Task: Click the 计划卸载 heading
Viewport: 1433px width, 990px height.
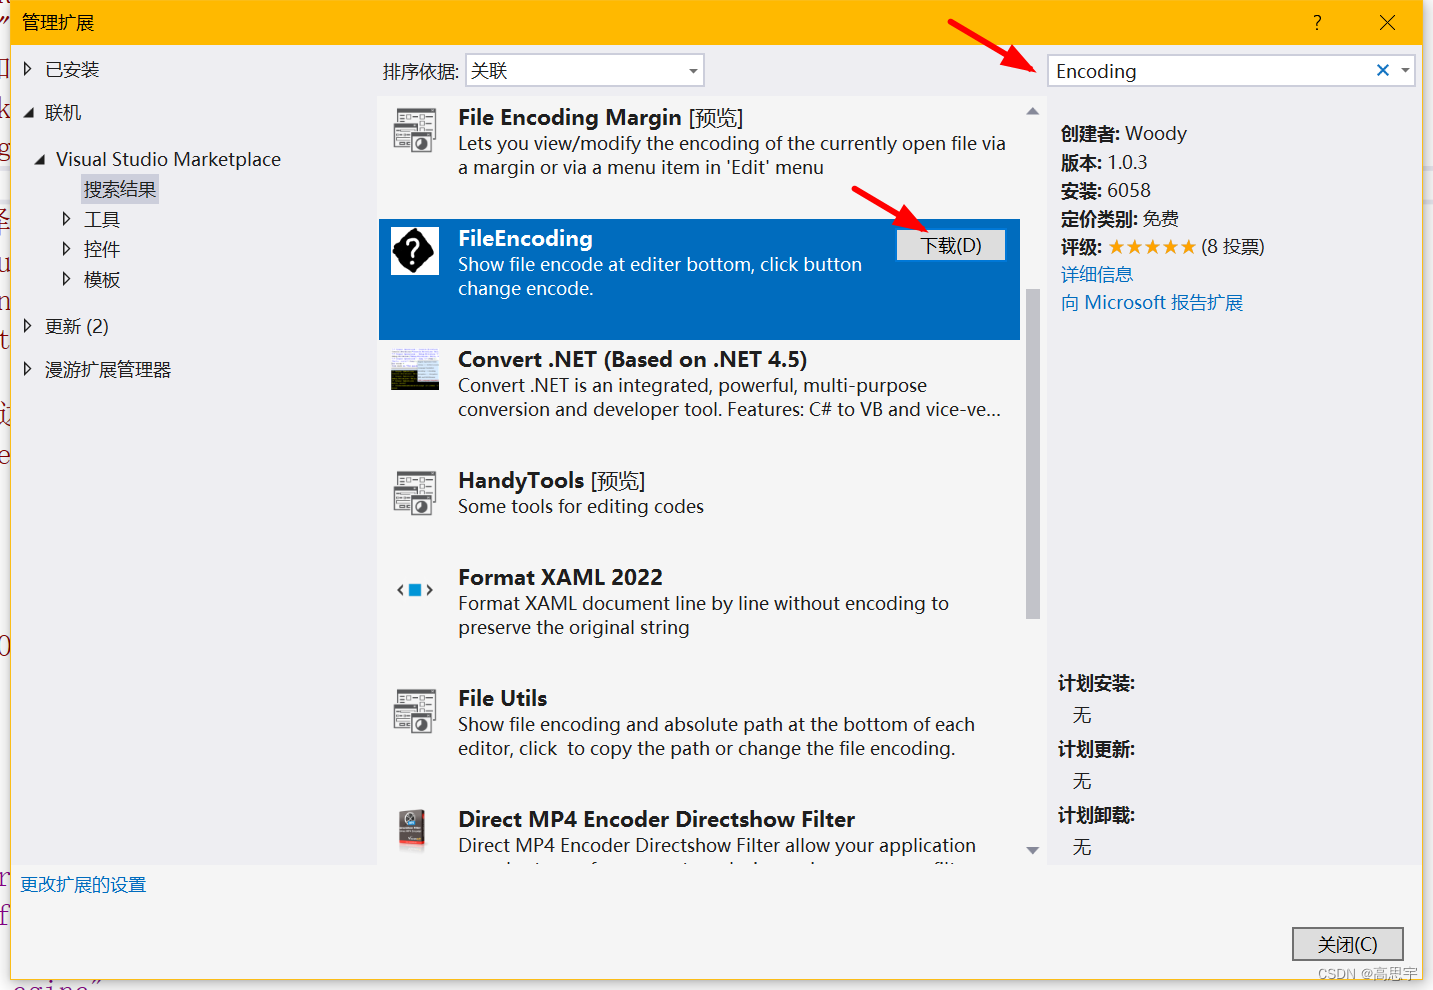Action: coord(1096,815)
